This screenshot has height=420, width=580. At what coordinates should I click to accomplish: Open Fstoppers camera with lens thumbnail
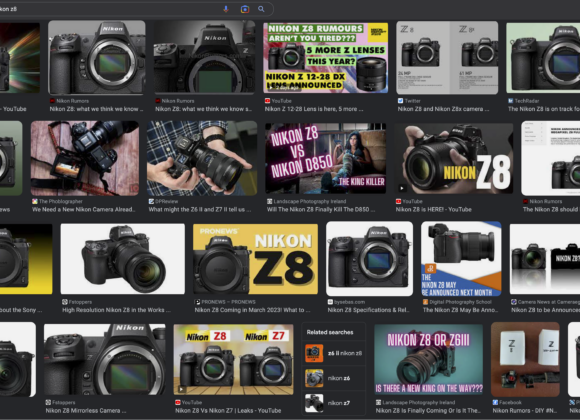(123, 259)
